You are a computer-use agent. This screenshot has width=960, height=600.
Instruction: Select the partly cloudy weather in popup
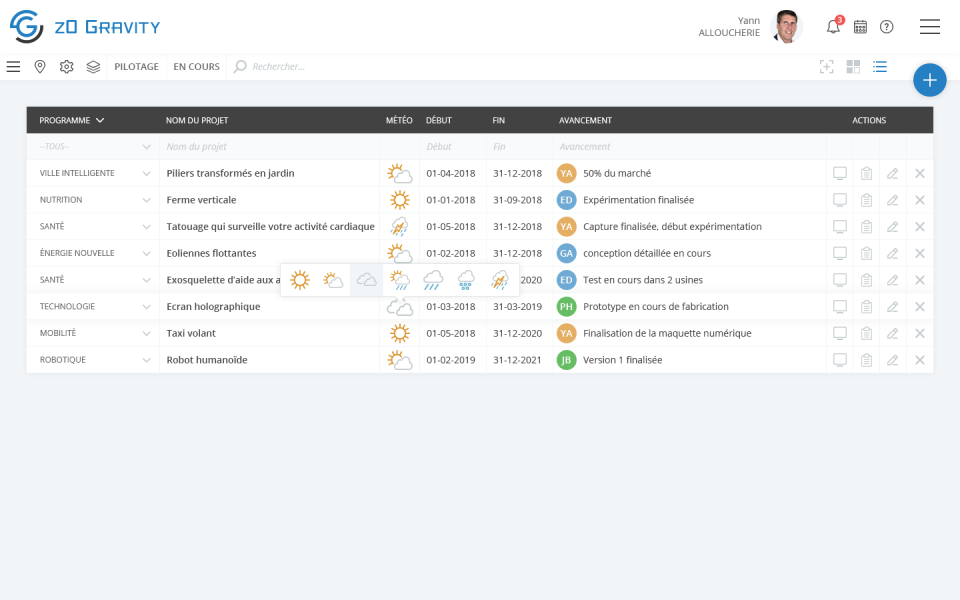pyautogui.click(x=333, y=280)
